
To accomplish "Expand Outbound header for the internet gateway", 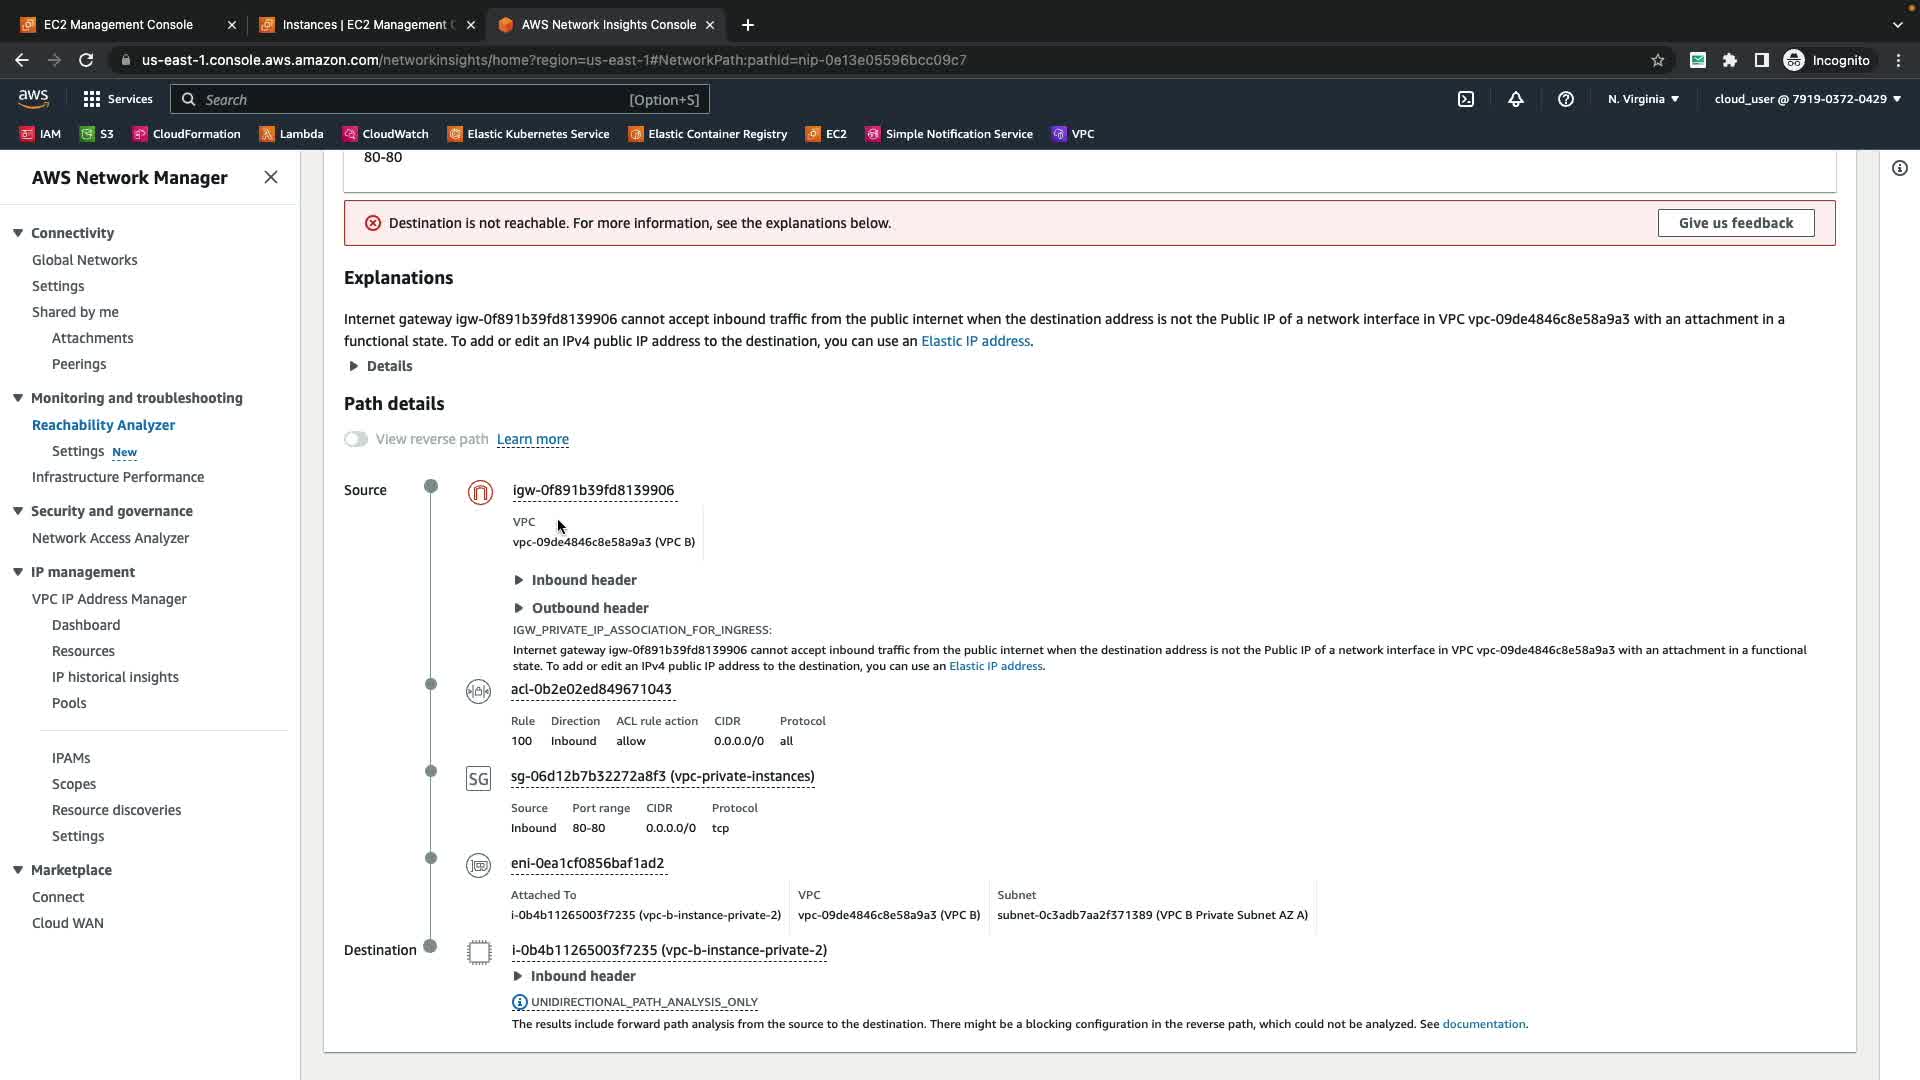I will coord(589,608).
